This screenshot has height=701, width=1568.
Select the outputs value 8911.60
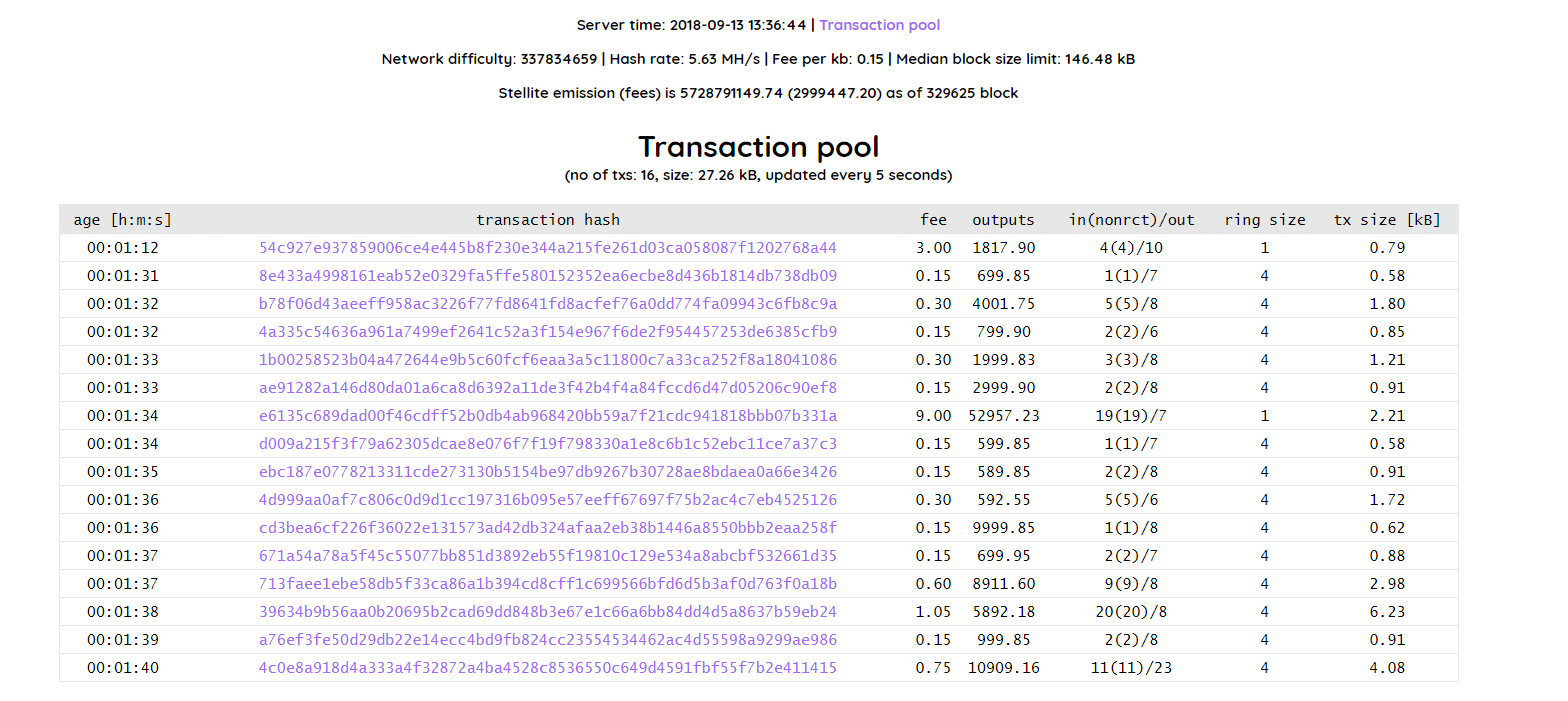pos(1003,584)
